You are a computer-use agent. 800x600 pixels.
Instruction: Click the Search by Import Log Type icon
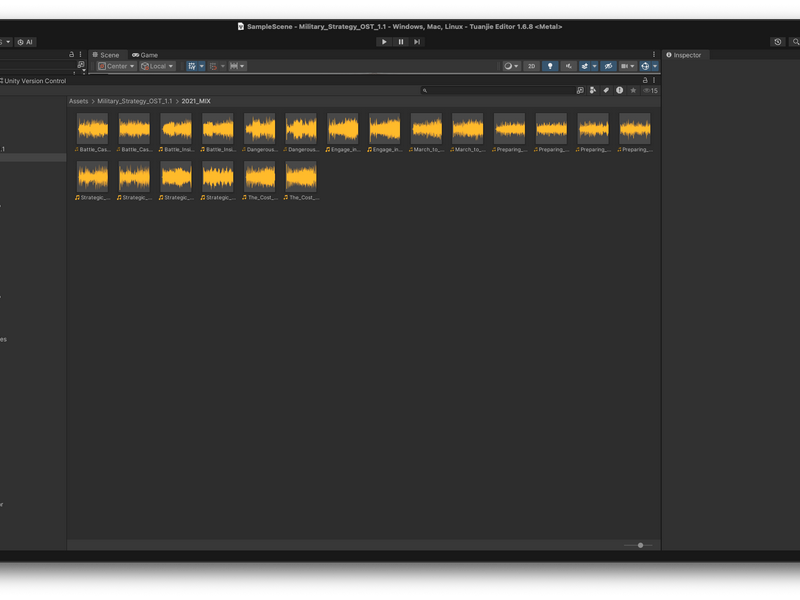[619, 90]
